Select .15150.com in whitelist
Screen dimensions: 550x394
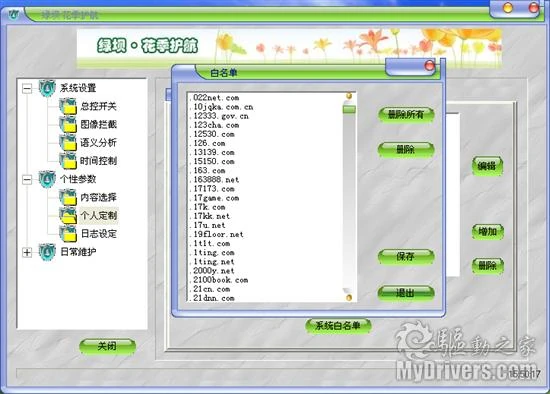[212, 161]
